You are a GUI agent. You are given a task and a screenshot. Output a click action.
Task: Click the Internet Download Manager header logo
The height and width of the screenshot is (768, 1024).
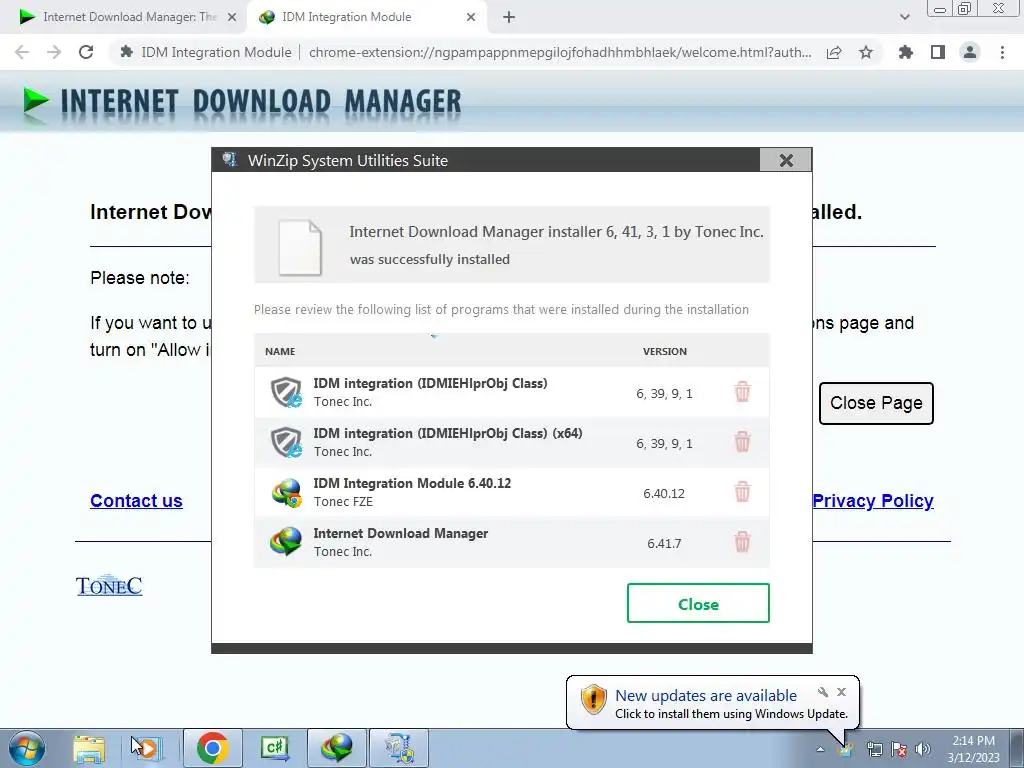242,103
